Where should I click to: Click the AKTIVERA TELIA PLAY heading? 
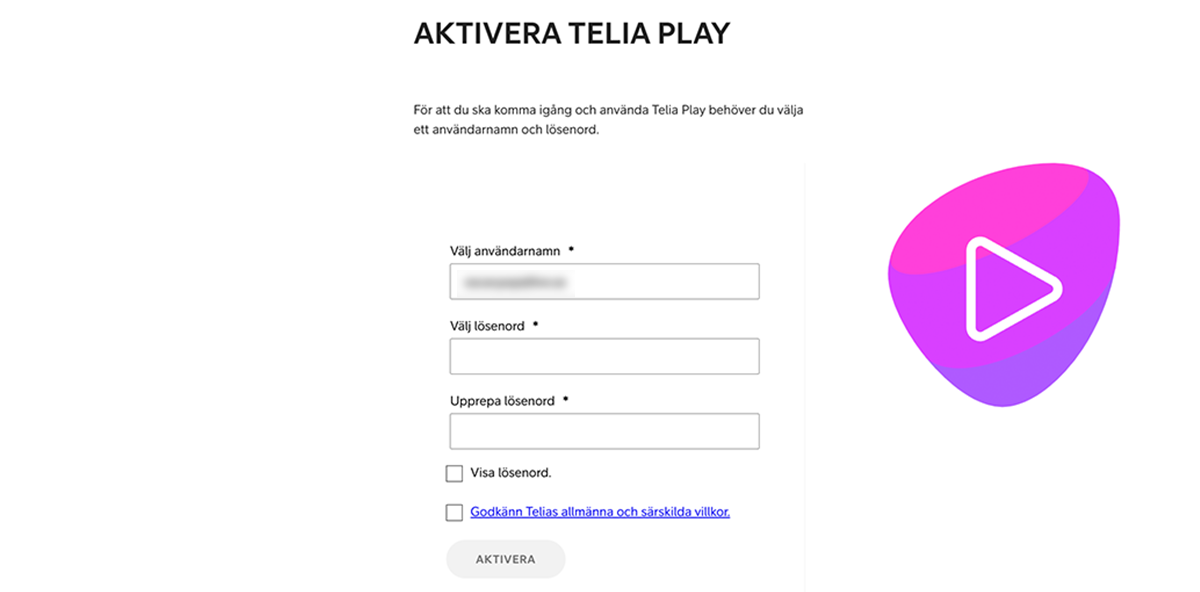coord(571,32)
